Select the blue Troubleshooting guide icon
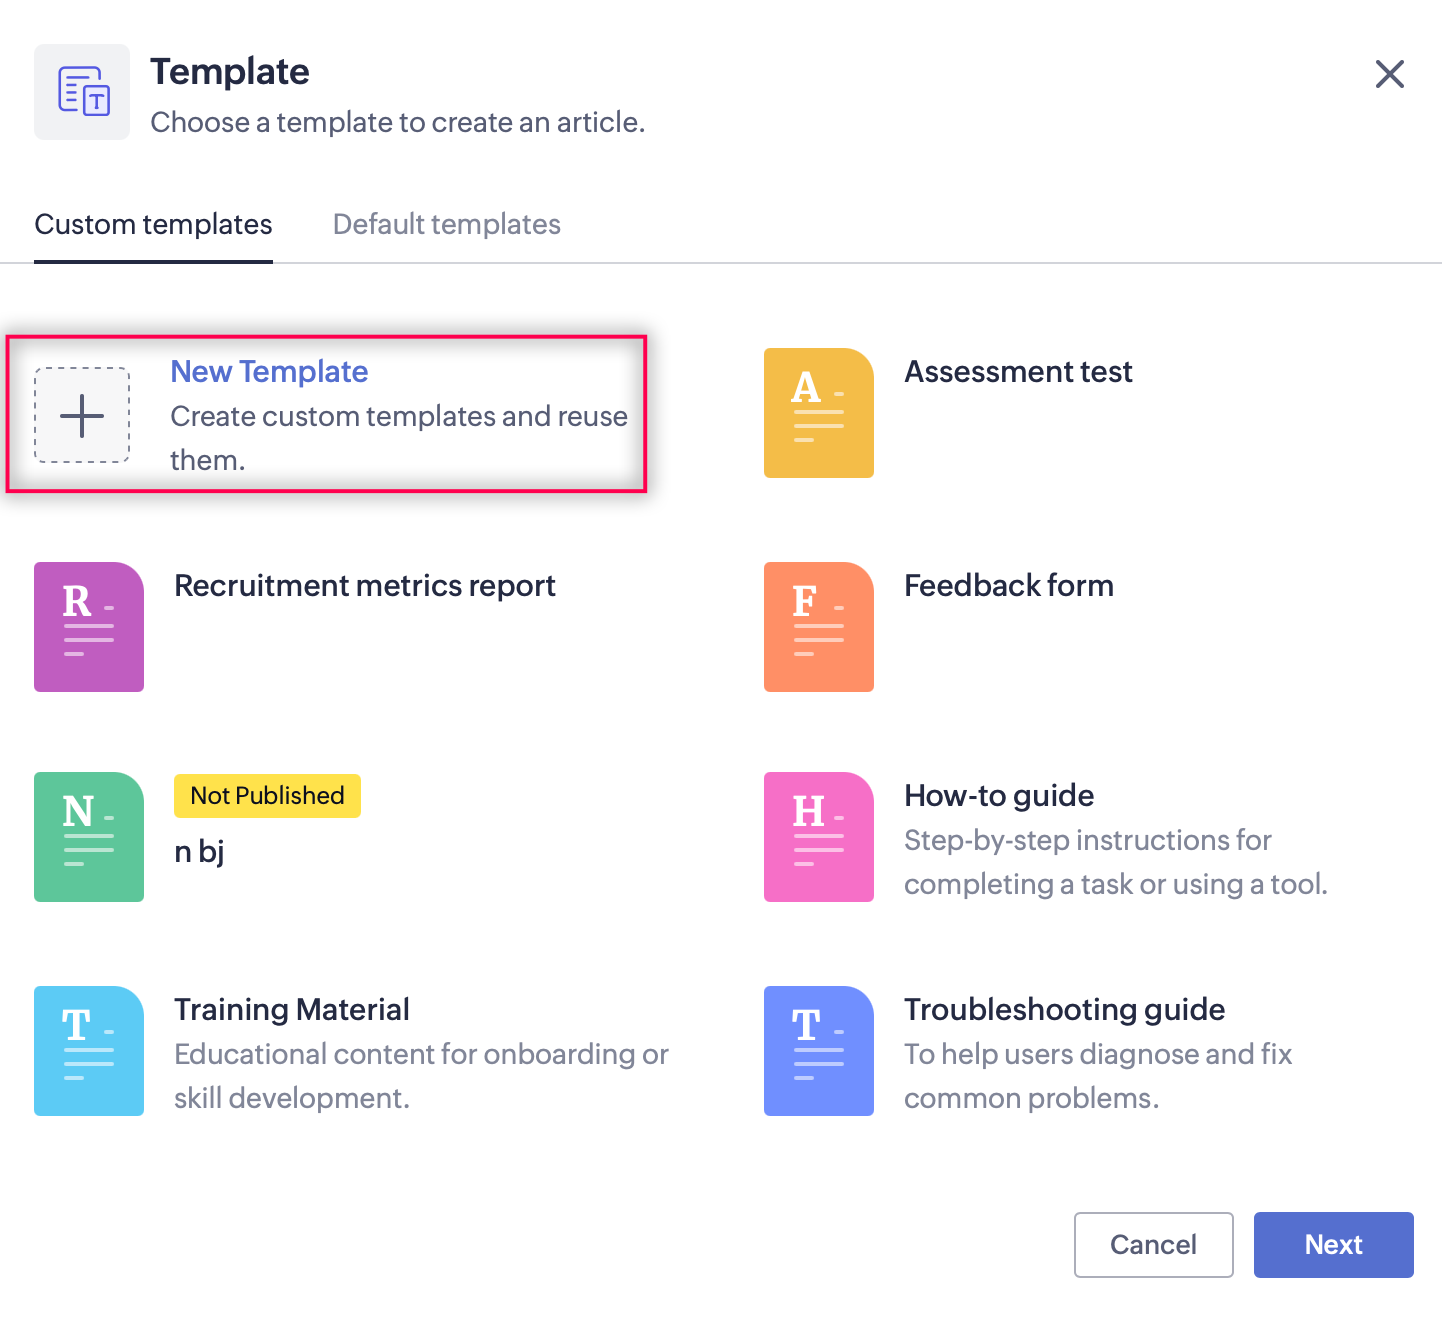The image size is (1442, 1318). tap(818, 1051)
